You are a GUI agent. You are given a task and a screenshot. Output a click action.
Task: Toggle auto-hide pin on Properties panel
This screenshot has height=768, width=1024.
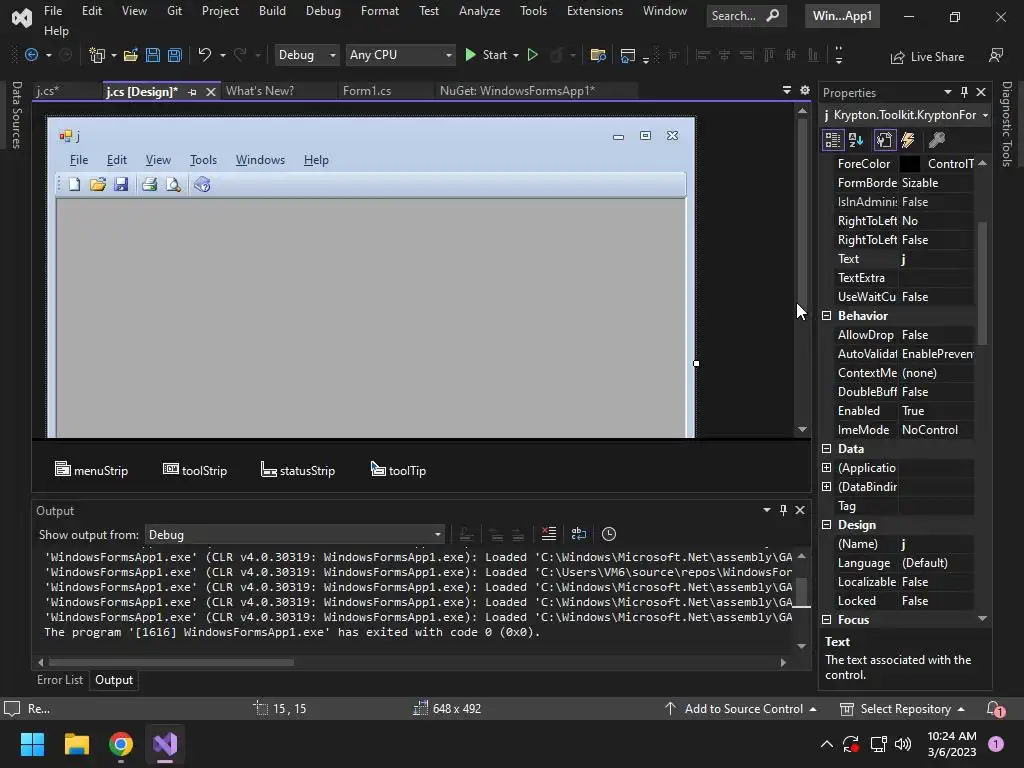tap(964, 92)
